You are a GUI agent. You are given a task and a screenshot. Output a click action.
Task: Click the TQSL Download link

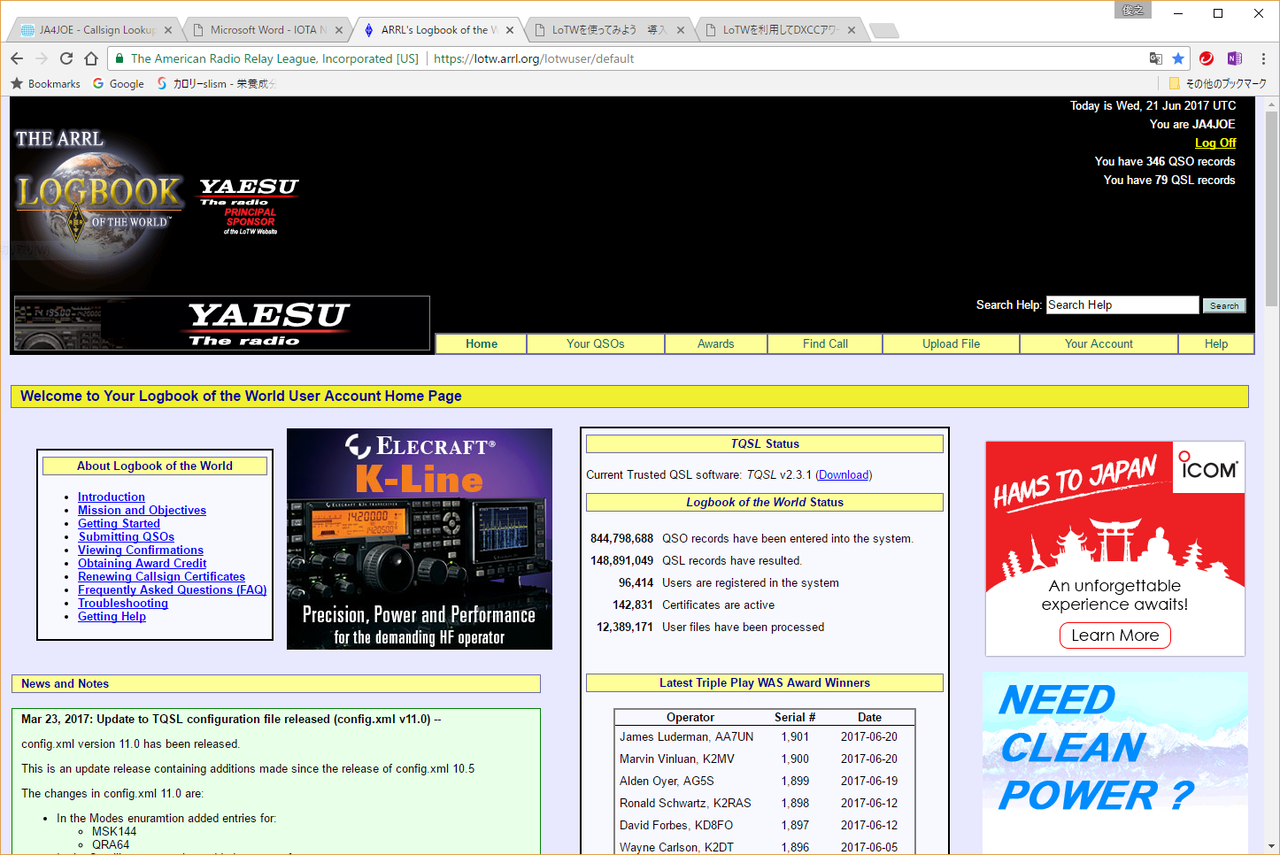(844, 475)
